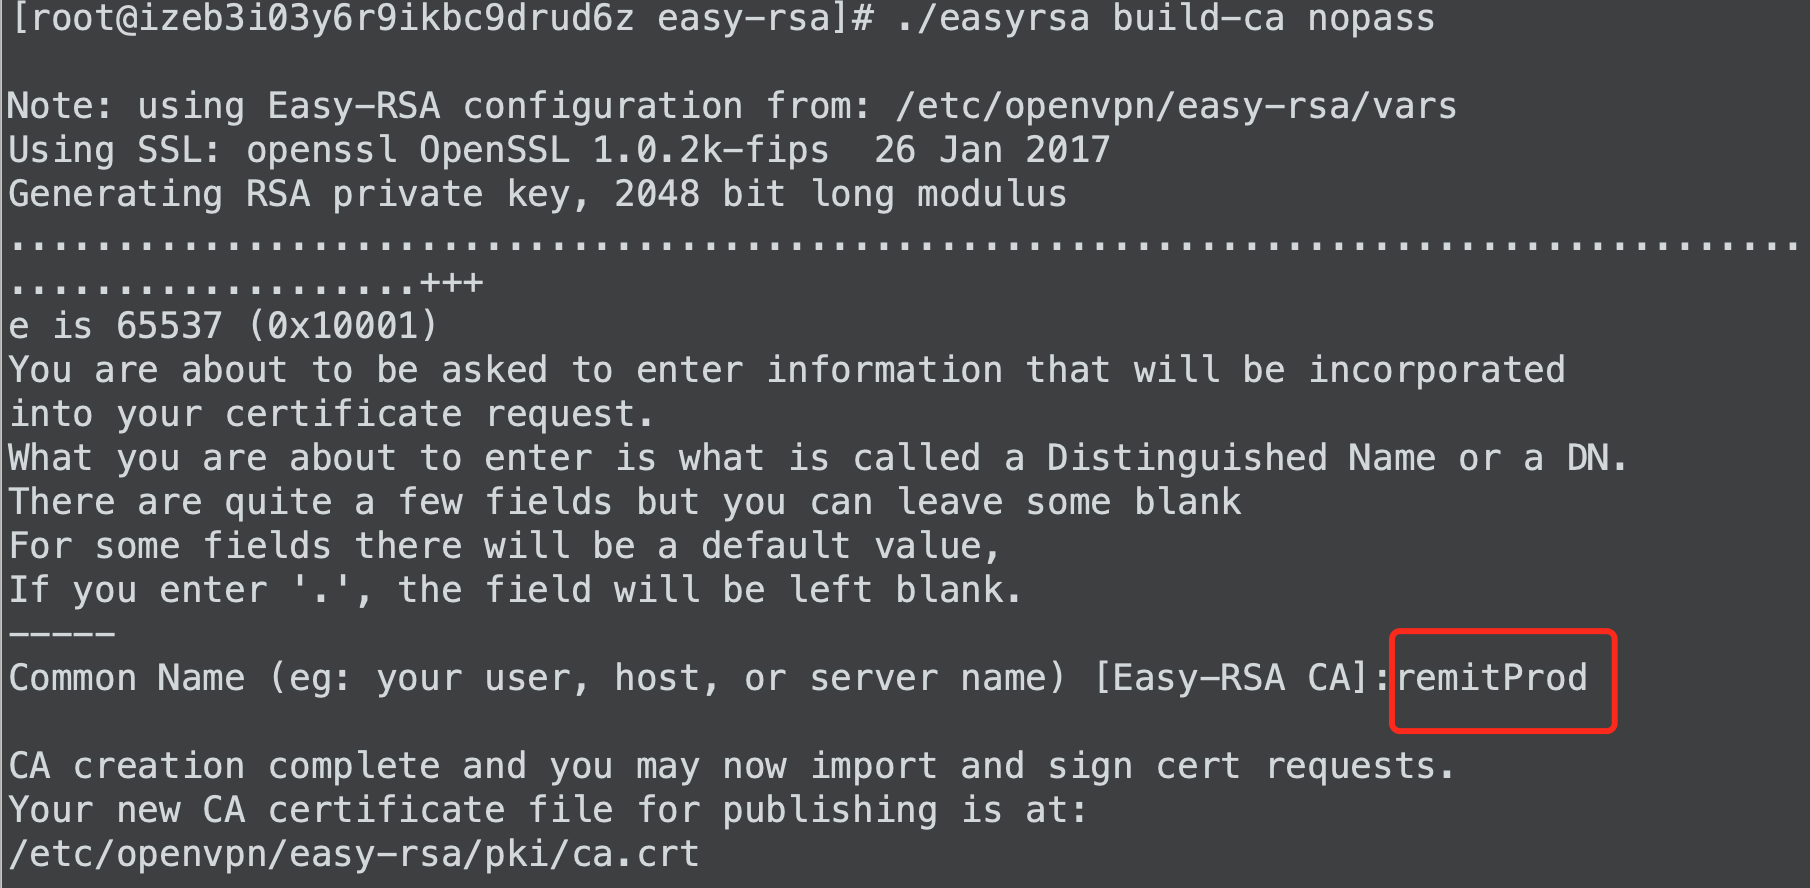Click the 'For some fields there will be' line
The width and height of the screenshot is (1810, 888).
point(504,546)
